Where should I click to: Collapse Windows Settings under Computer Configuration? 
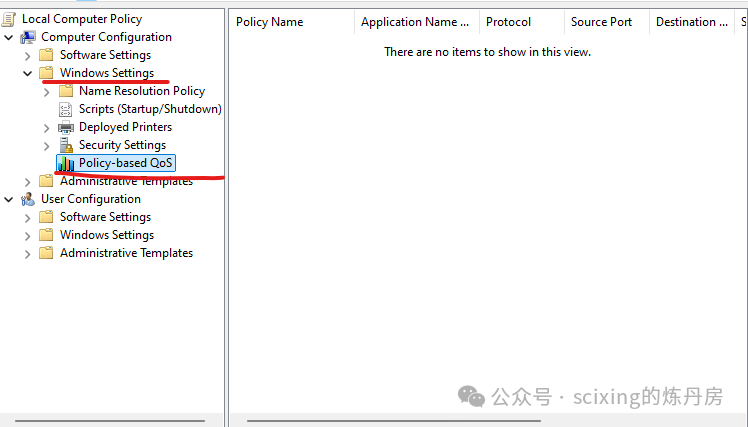(x=28, y=73)
